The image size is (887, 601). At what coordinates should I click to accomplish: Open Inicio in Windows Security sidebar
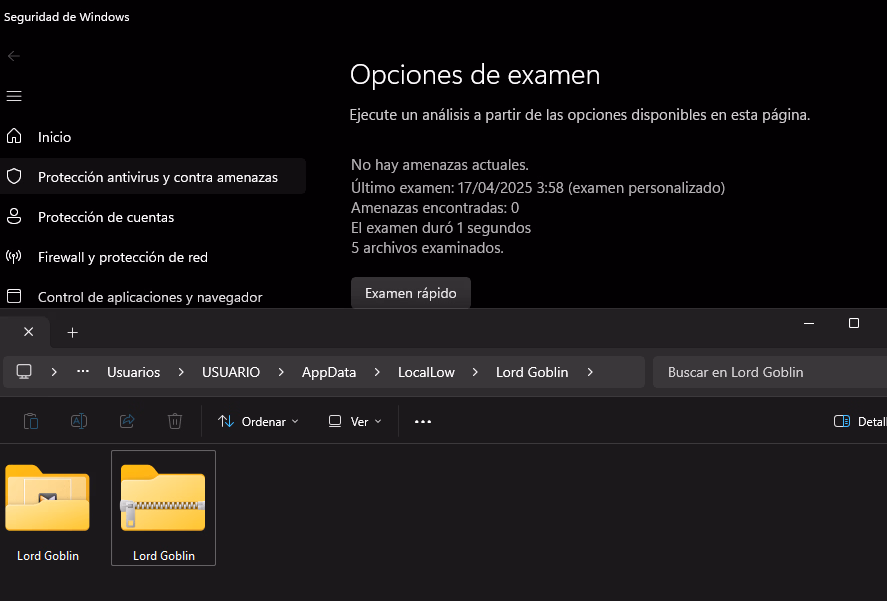(54, 137)
